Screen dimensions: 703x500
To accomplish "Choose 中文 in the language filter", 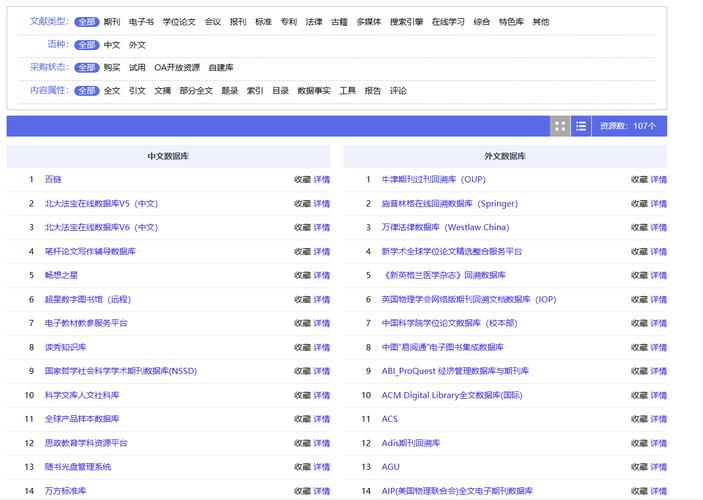I will (x=112, y=45).
